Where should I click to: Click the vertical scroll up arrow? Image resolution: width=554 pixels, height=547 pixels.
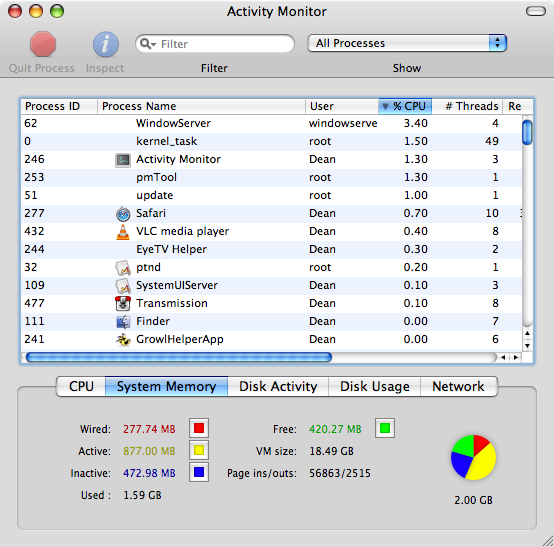527,333
